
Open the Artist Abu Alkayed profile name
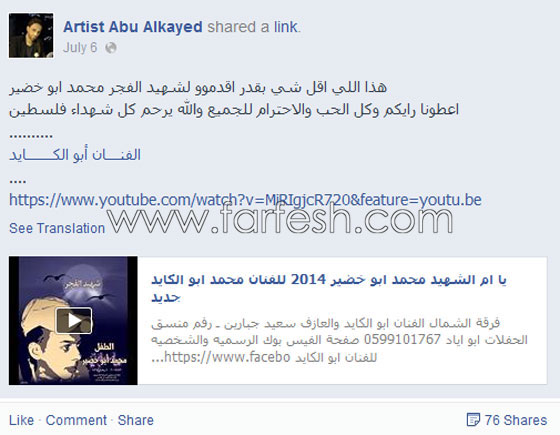click(x=132, y=27)
